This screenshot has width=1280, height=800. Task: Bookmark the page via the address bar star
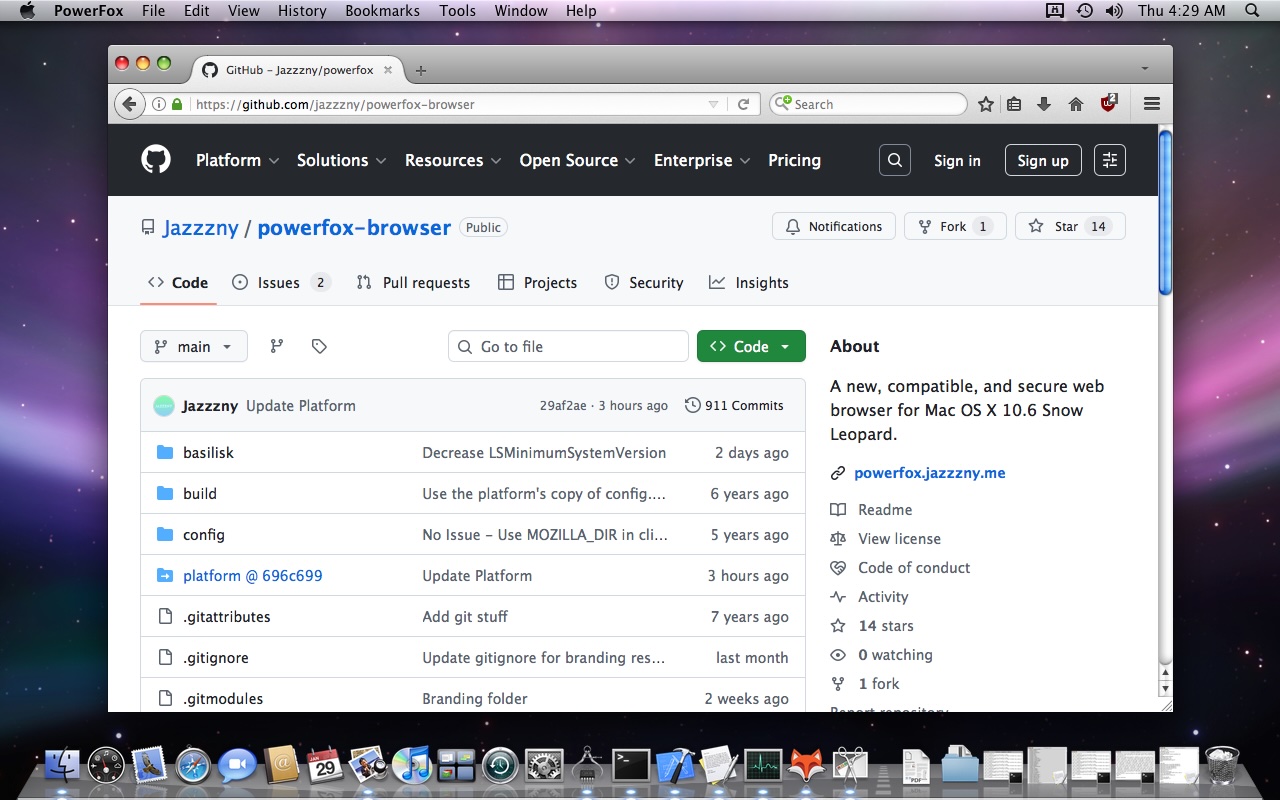[x=986, y=103]
